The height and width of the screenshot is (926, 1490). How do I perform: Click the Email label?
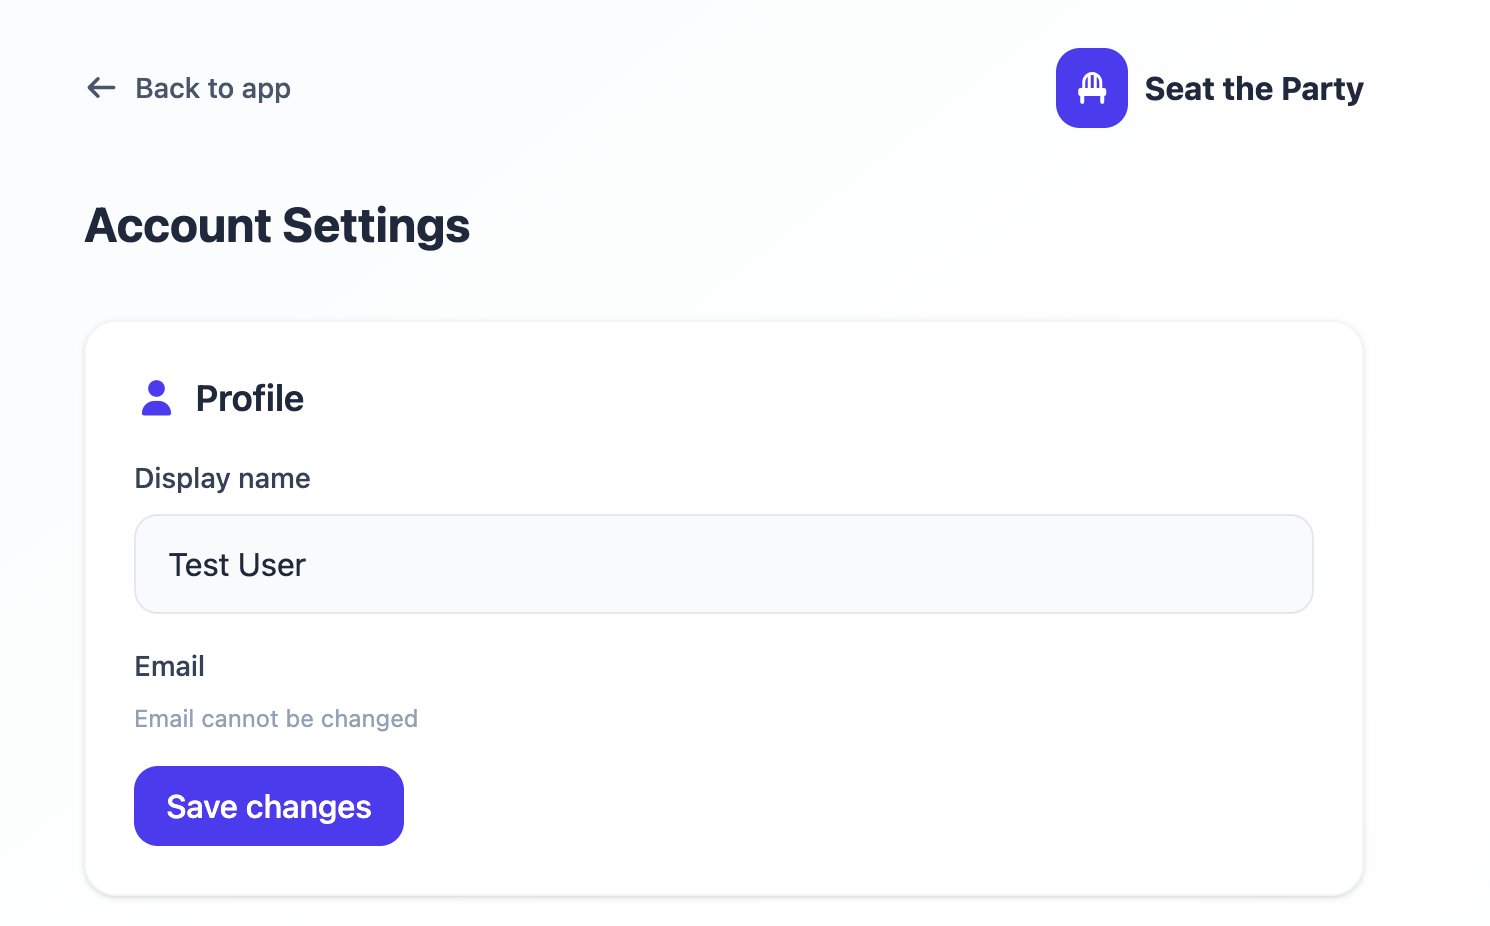pyautogui.click(x=169, y=666)
